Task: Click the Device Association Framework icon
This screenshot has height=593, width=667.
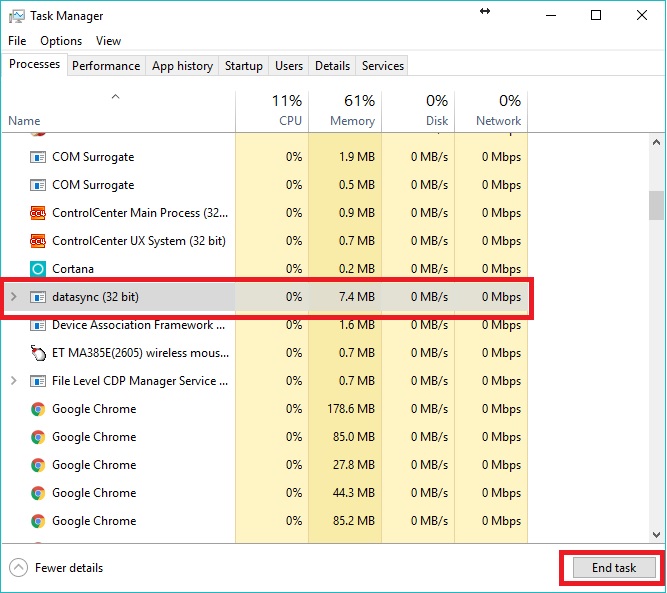Action: click(x=38, y=326)
